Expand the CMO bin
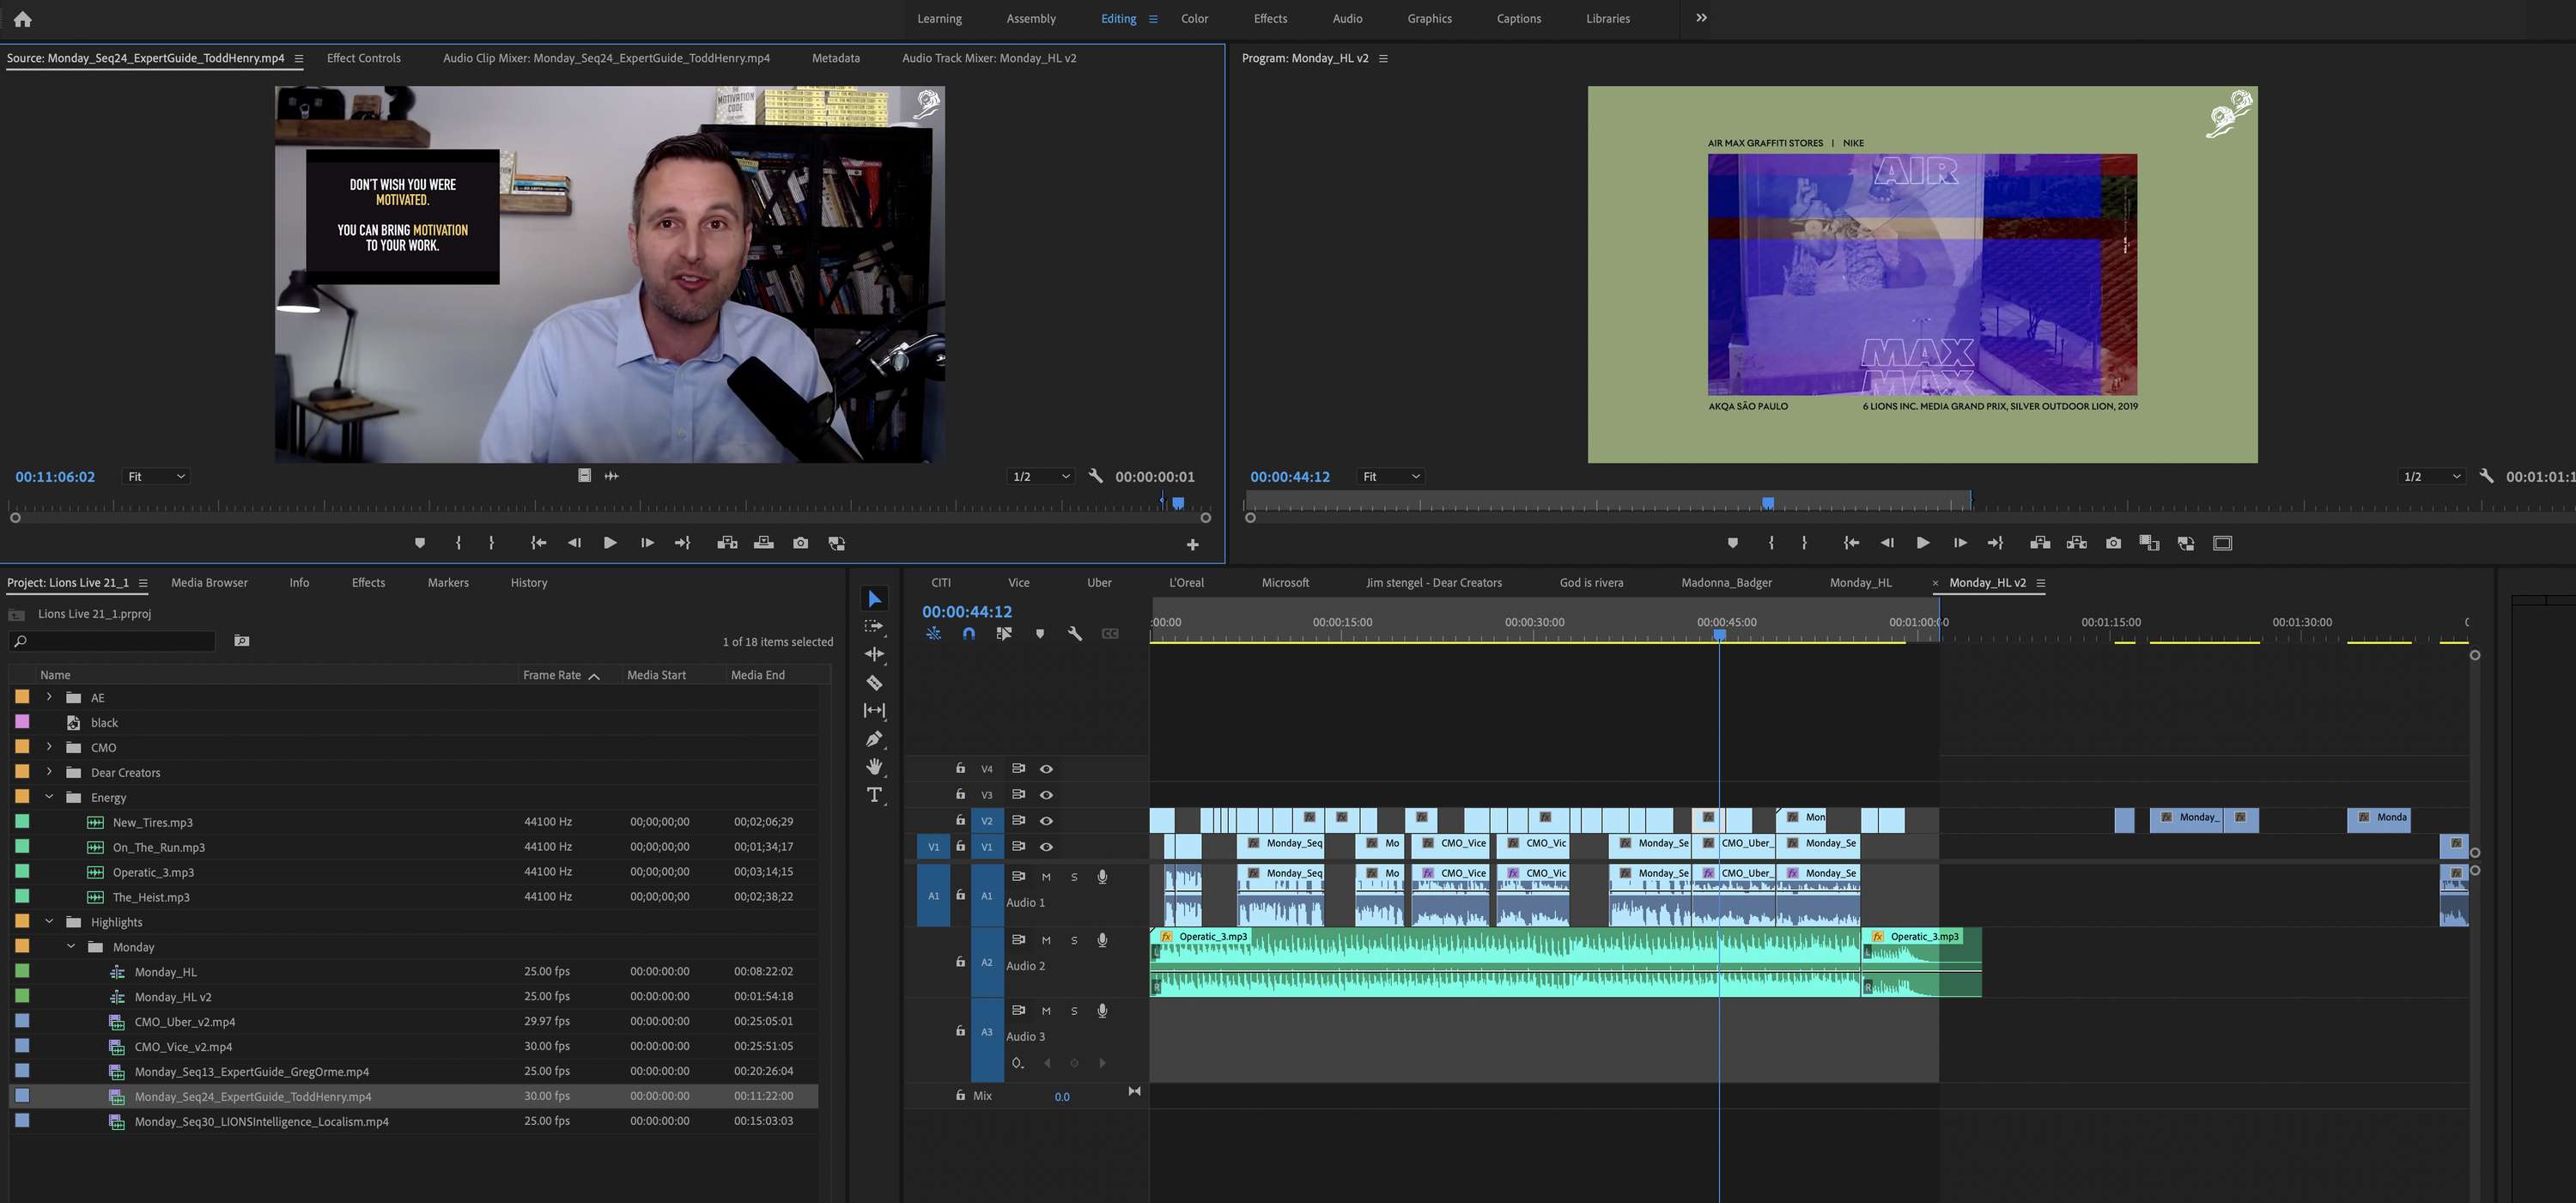The width and height of the screenshot is (2576, 1203). 49,747
